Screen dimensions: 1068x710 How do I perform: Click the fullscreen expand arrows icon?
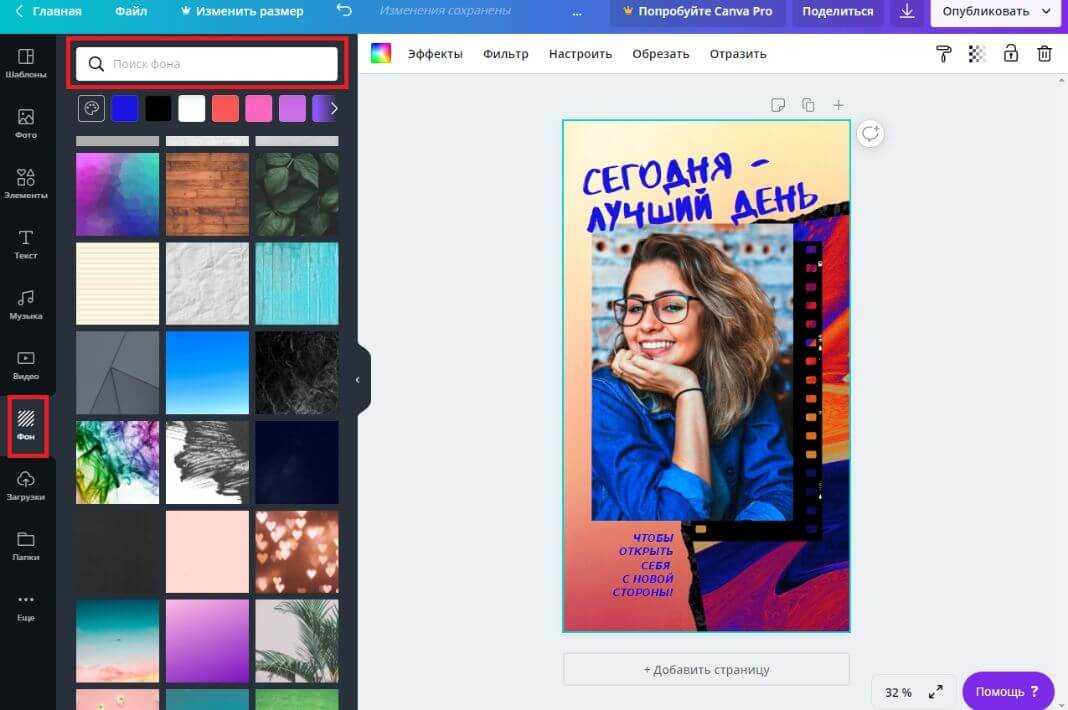pos(936,692)
